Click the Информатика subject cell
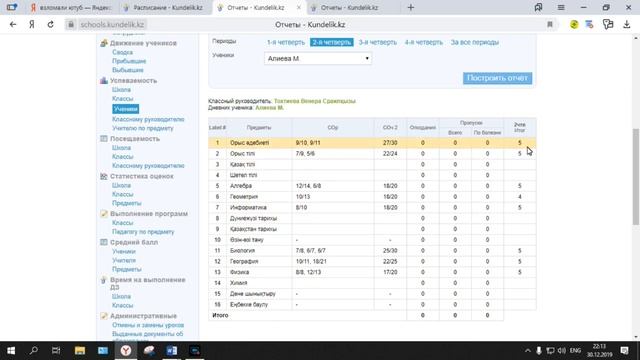 click(259, 207)
